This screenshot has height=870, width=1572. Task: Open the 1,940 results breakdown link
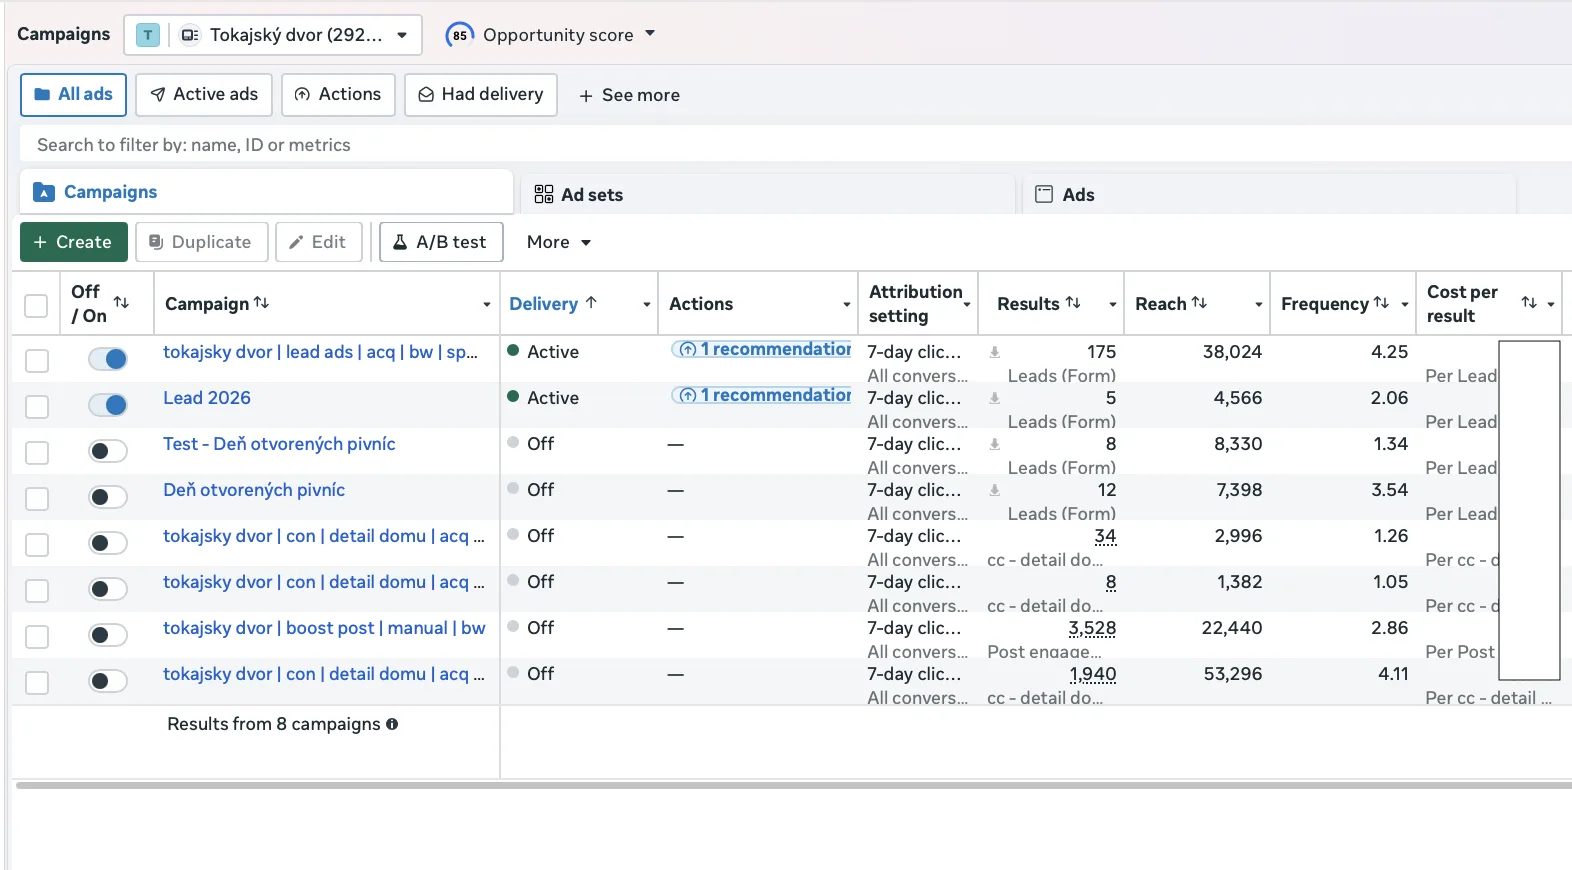[x=1092, y=674]
